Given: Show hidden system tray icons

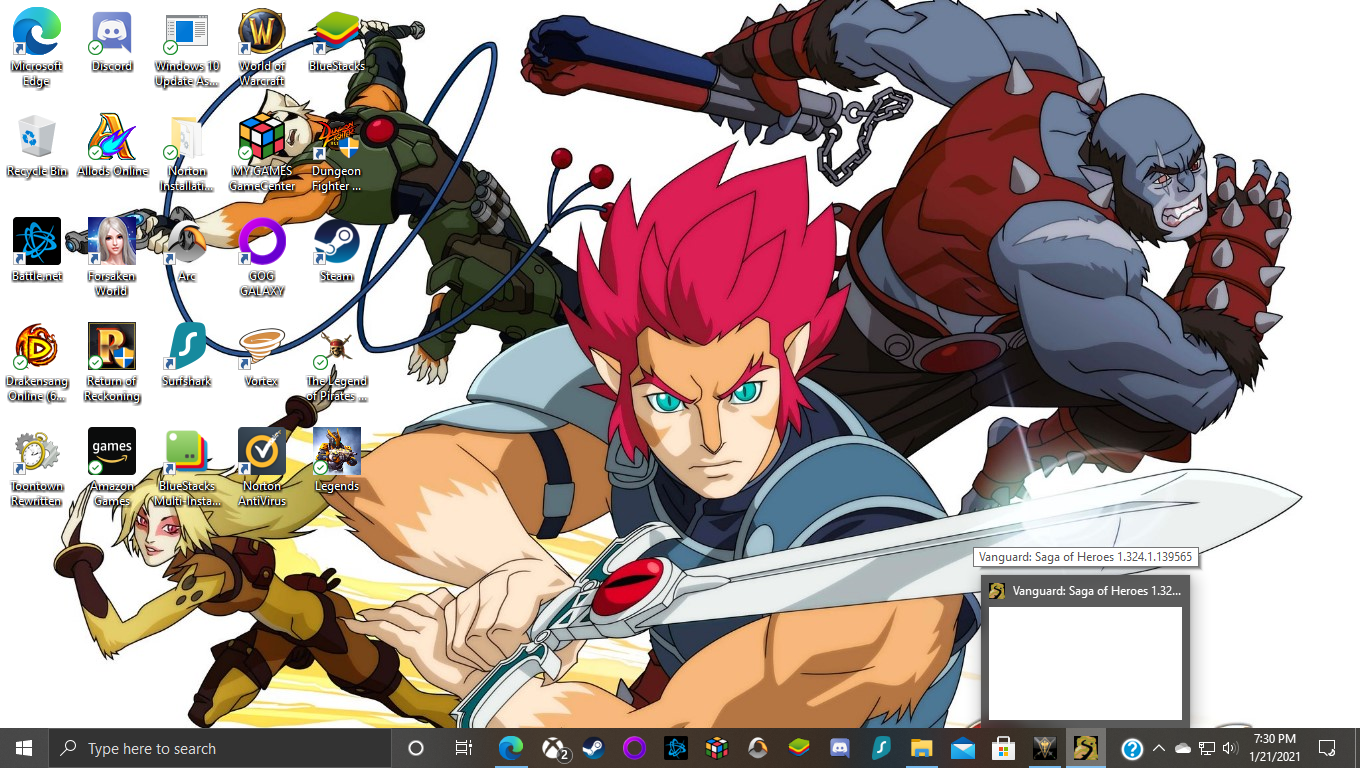Looking at the screenshot, I should tap(1158, 748).
